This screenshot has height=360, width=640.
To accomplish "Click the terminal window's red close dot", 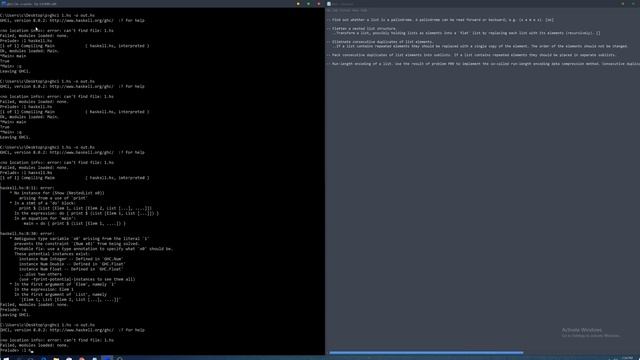I will tap(319, 4).
